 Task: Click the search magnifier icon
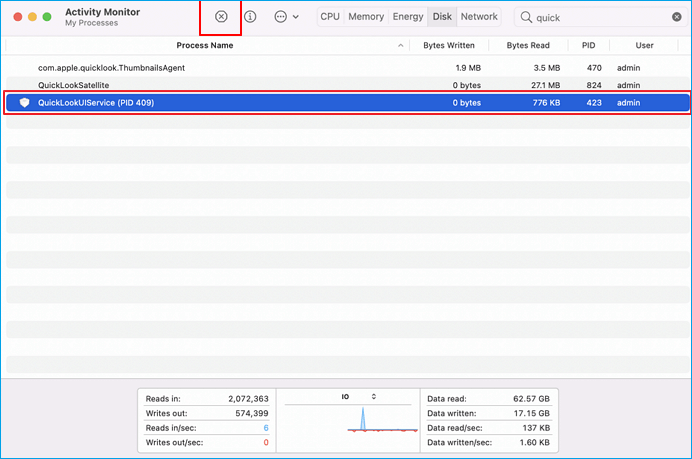[526, 17]
